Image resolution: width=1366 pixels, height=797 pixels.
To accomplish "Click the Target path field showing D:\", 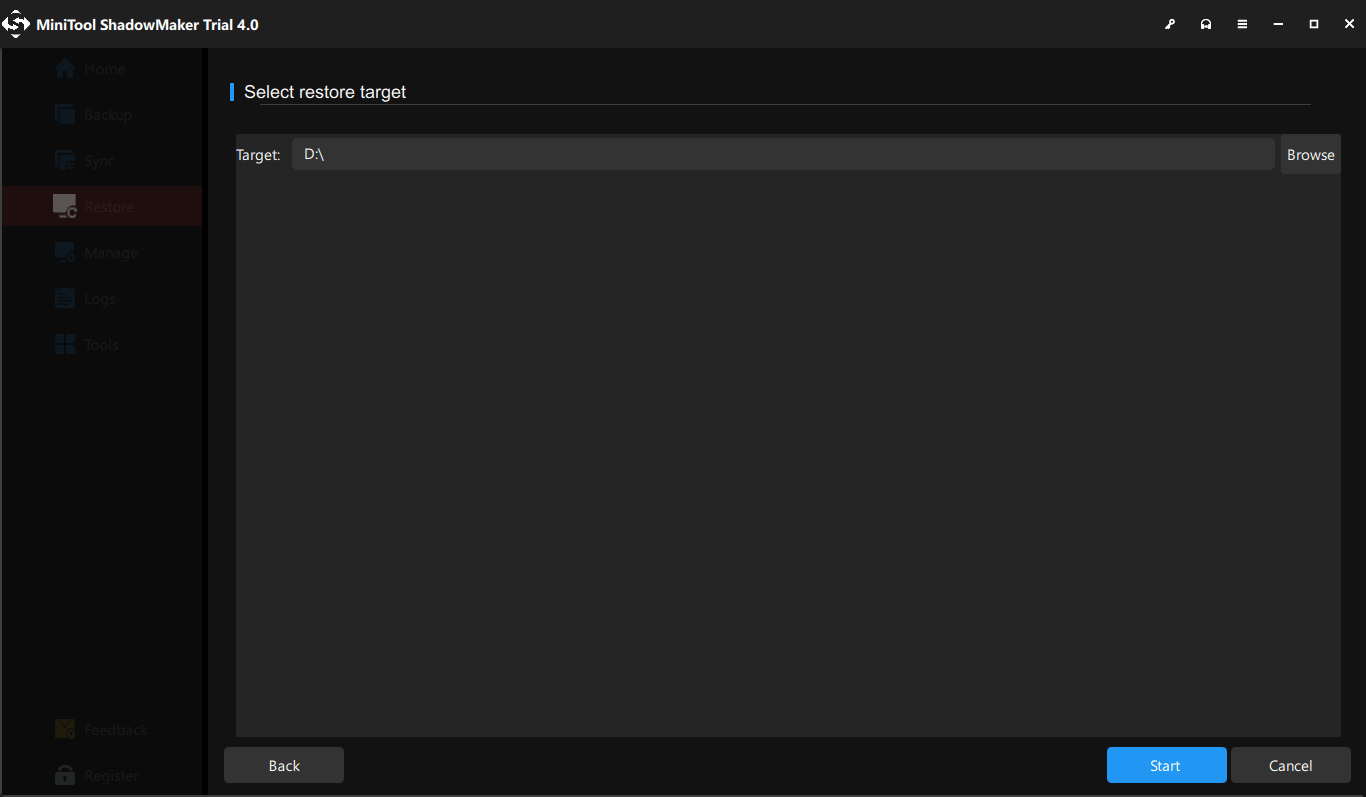I will pos(783,155).
